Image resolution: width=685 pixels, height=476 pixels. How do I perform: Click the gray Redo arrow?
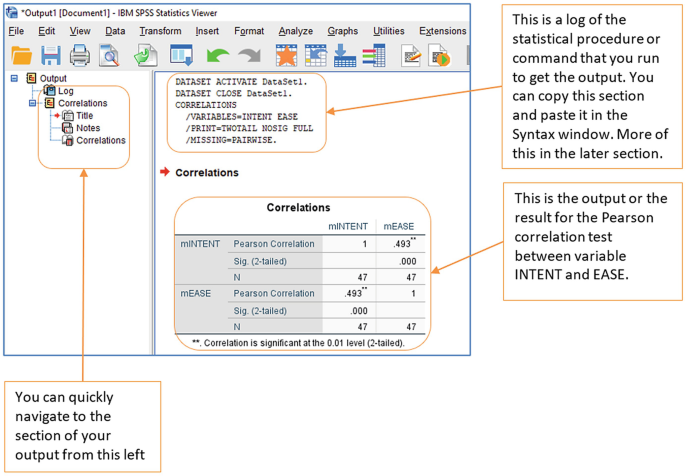click(x=250, y=56)
